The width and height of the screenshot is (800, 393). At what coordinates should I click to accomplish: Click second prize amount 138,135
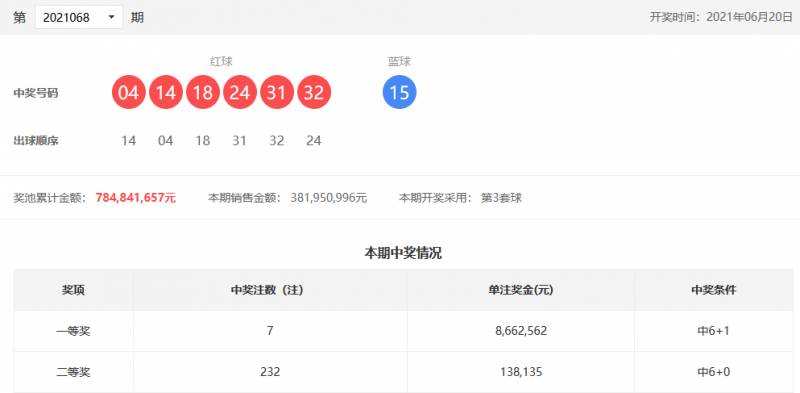click(521, 372)
